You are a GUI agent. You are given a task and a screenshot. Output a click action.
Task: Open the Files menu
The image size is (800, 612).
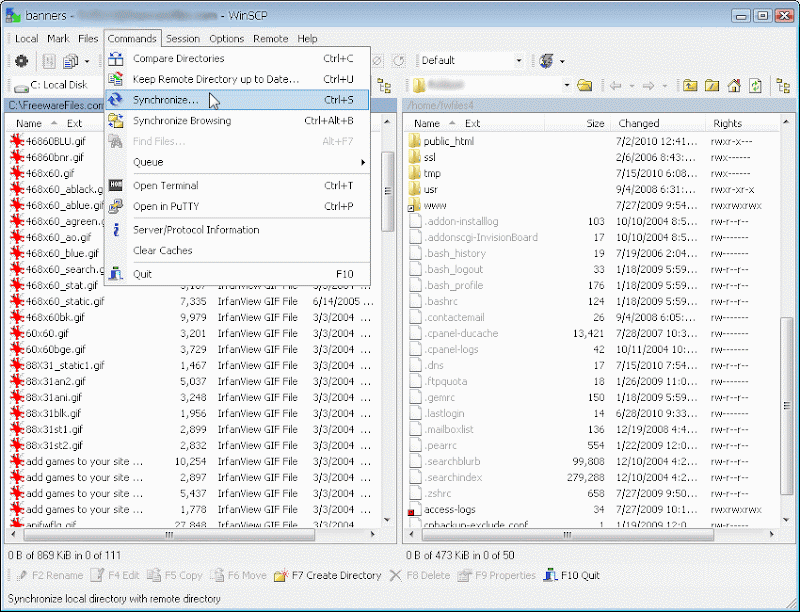click(88, 39)
